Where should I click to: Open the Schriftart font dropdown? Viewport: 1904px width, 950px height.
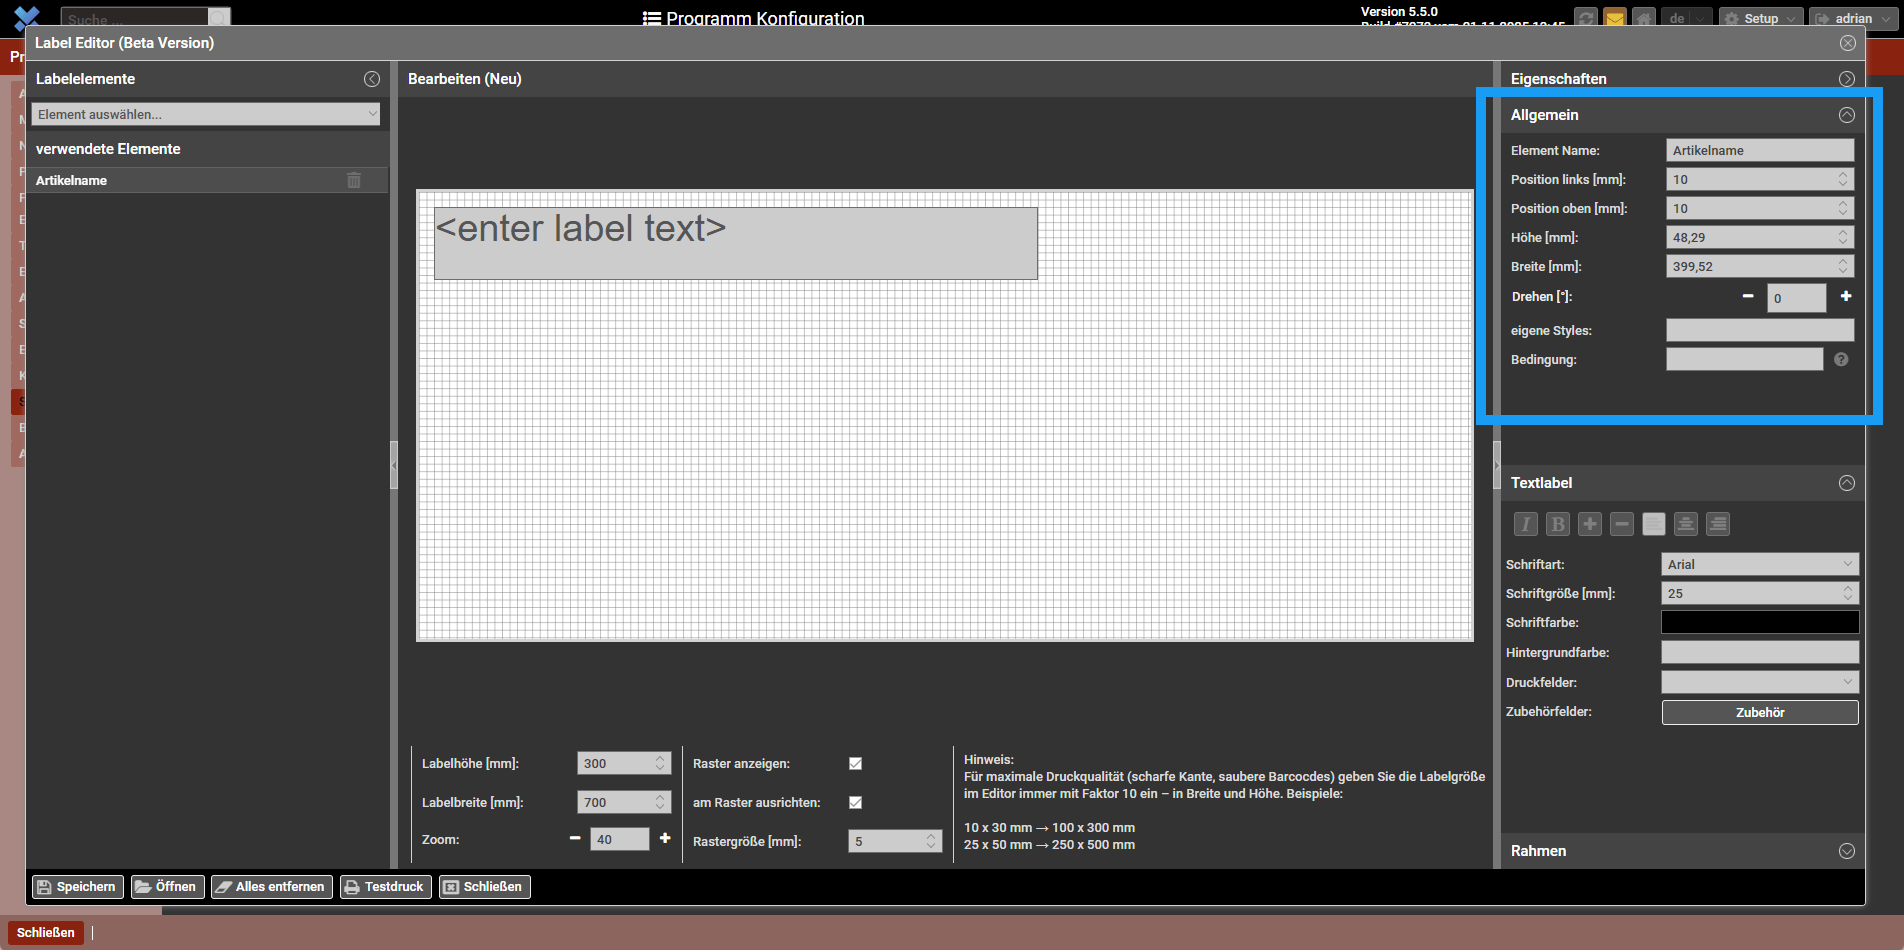[x=1759, y=564]
